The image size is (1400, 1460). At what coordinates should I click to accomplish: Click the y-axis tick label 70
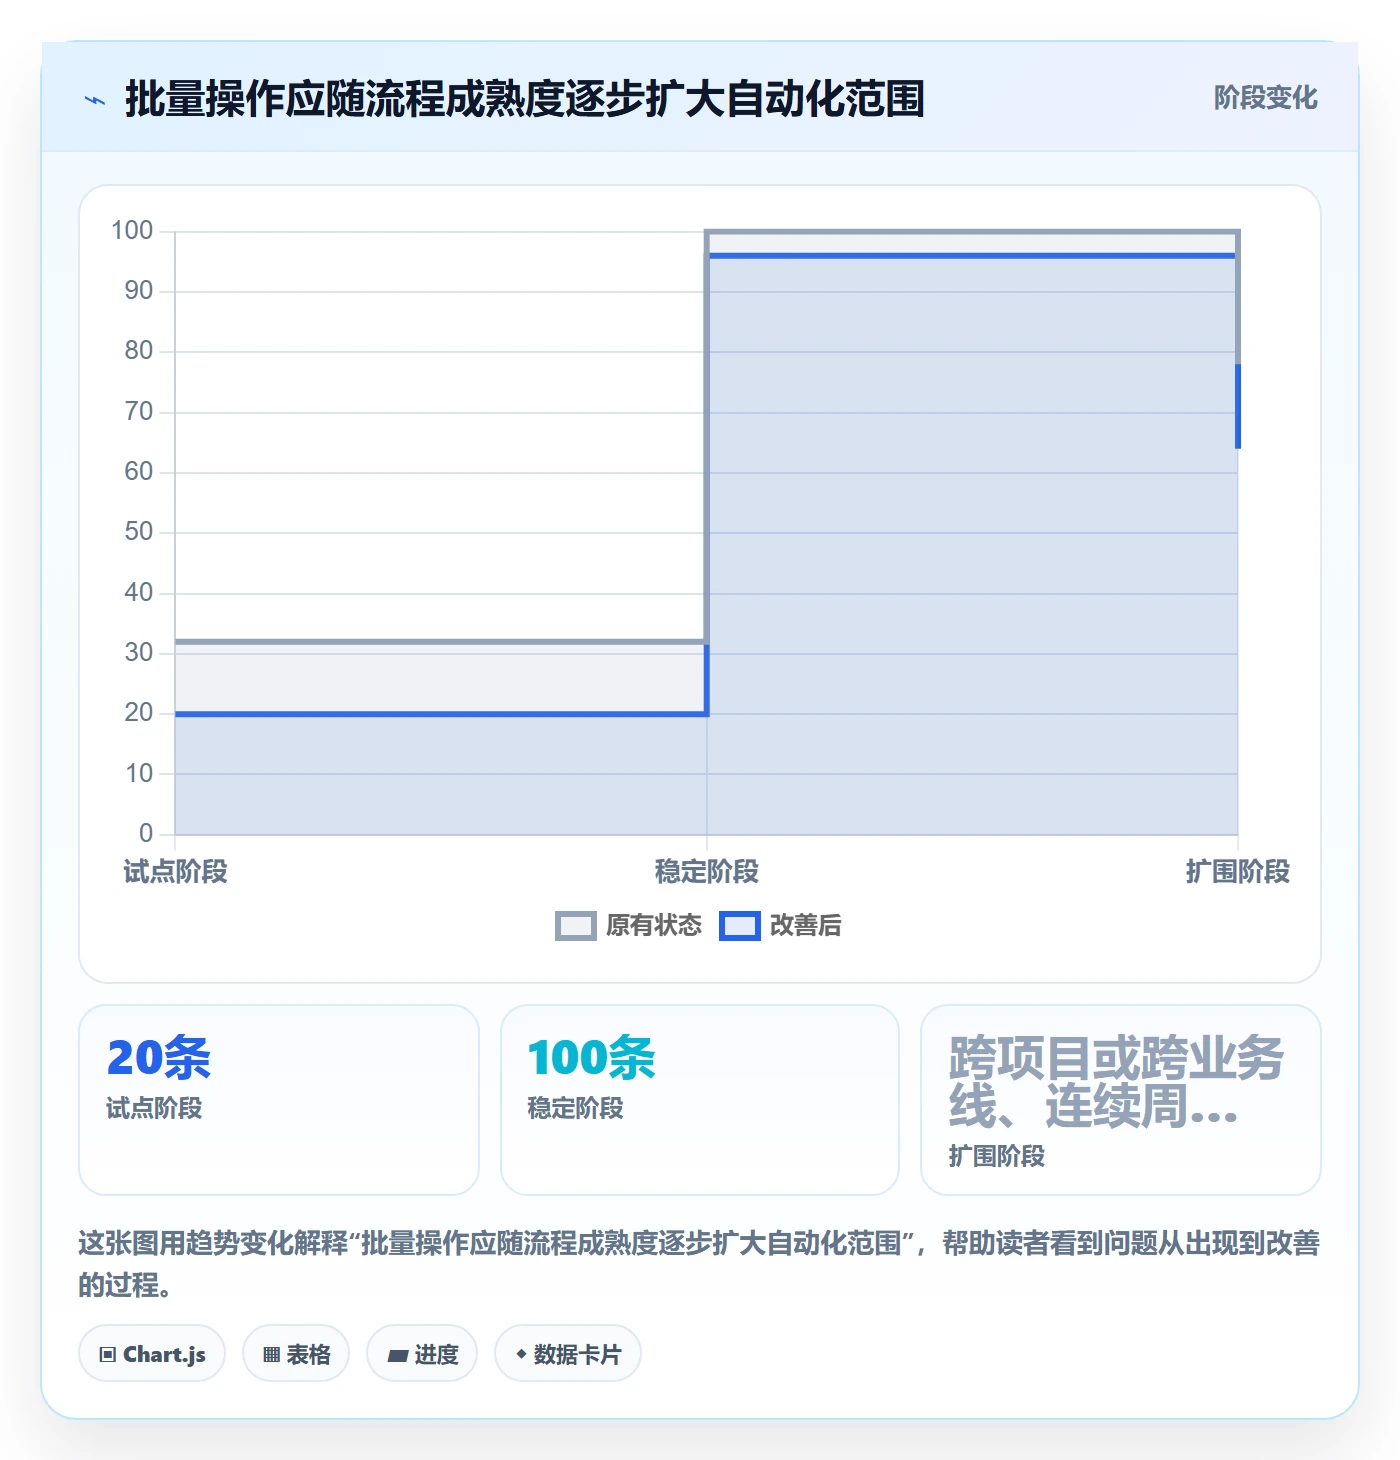tap(139, 411)
